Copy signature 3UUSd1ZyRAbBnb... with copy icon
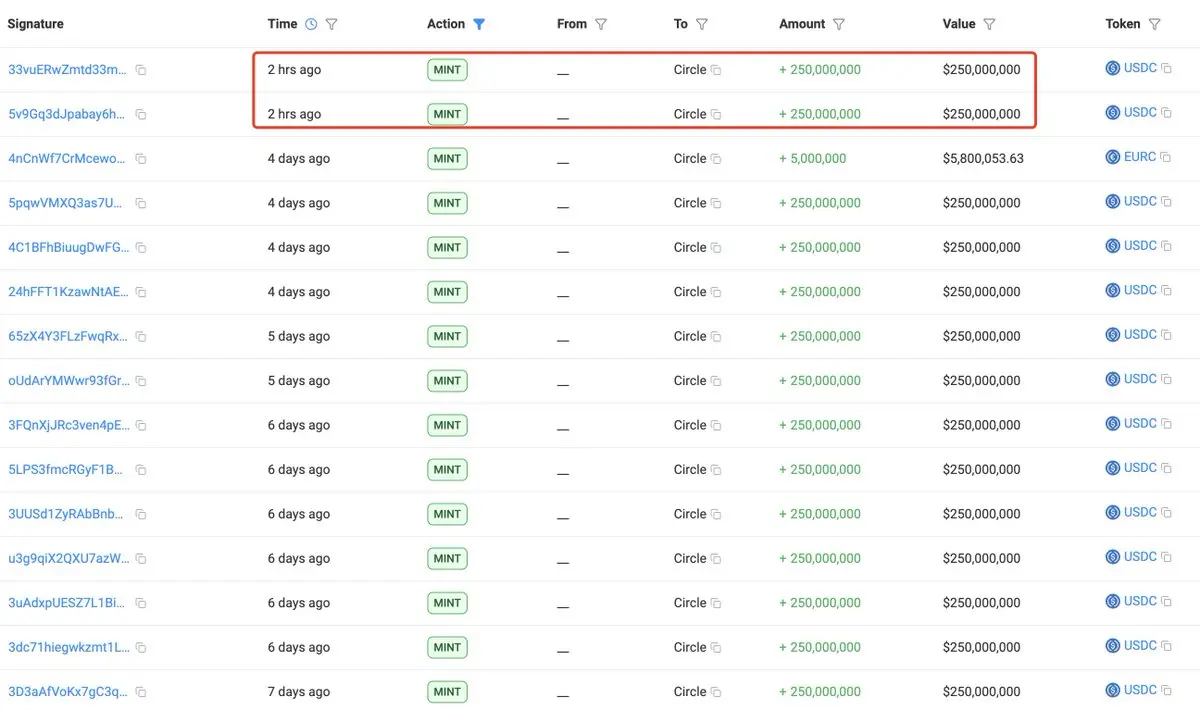This screenshot has height=710, width=1200. coord(141,515)
